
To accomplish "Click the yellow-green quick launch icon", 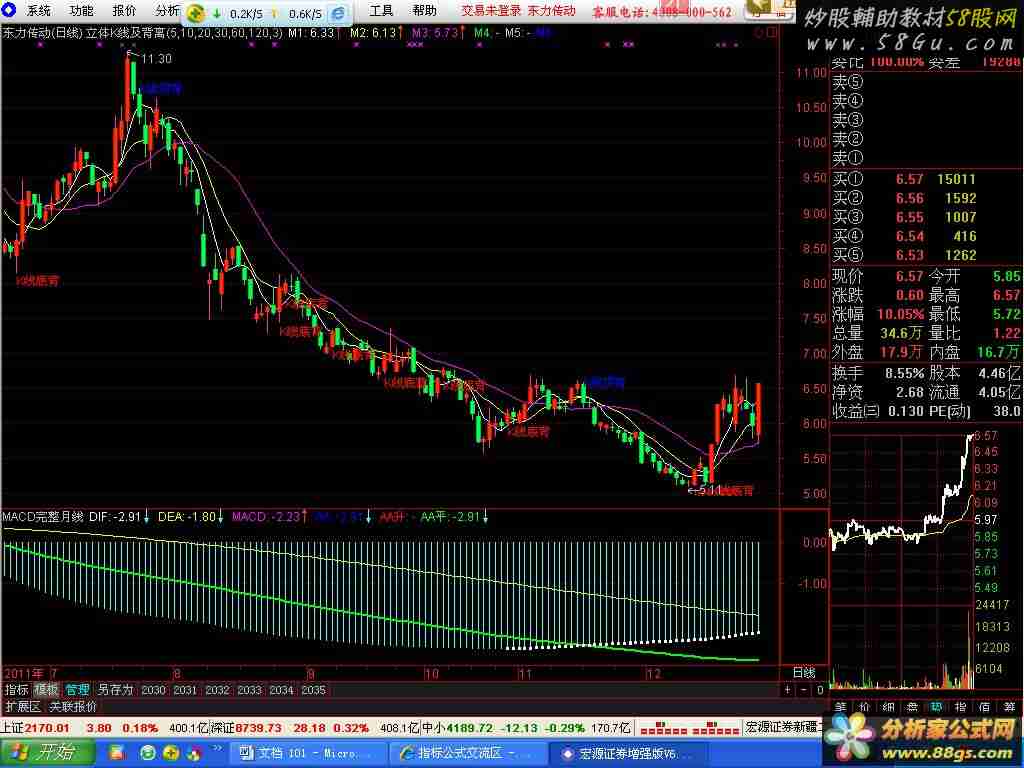I will (x=170, y=753).
